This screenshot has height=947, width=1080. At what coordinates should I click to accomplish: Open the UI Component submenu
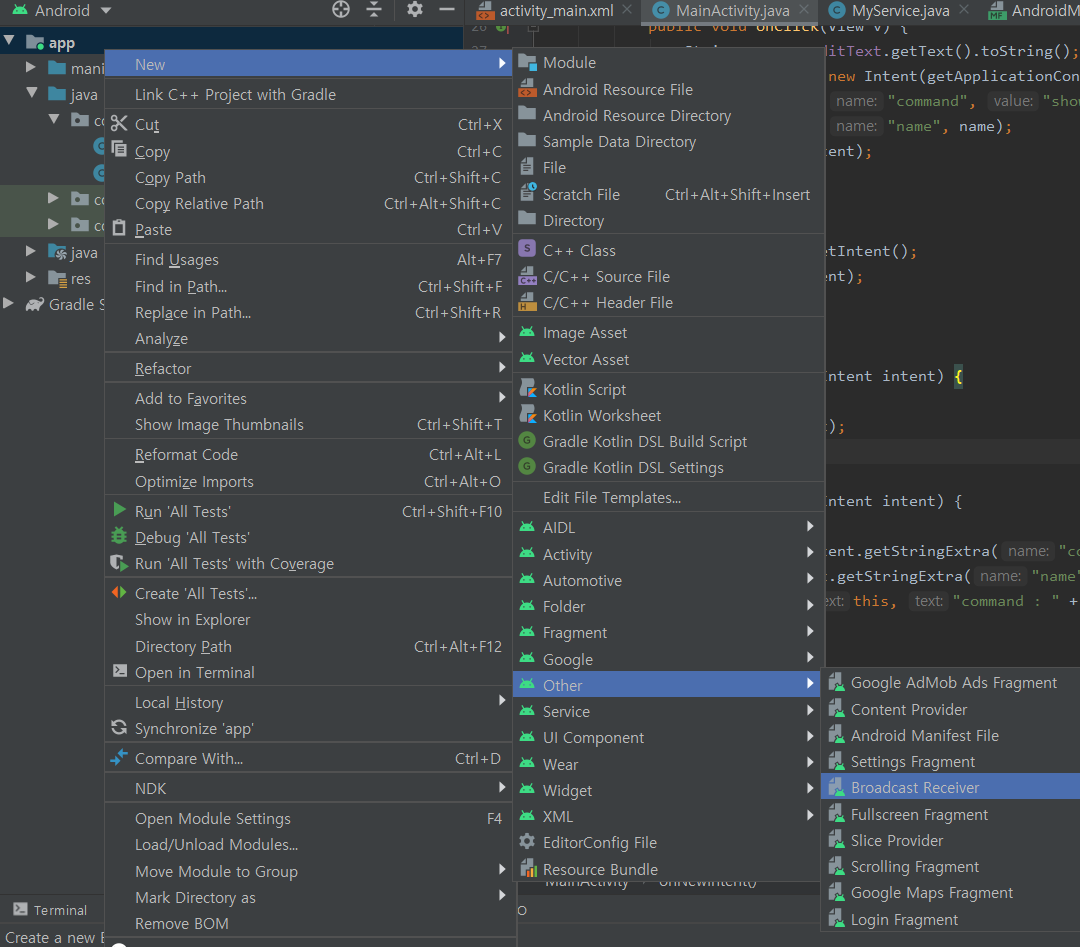coord(667,738)
